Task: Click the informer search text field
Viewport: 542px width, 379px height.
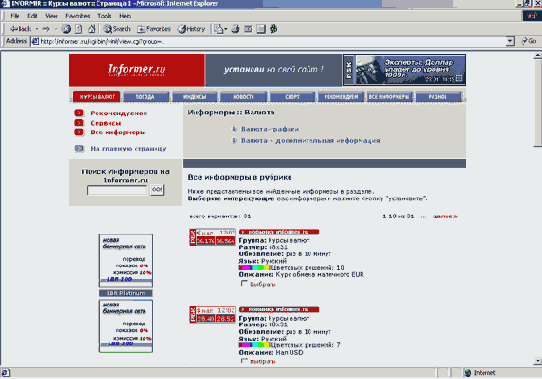Action: point(117,190)
